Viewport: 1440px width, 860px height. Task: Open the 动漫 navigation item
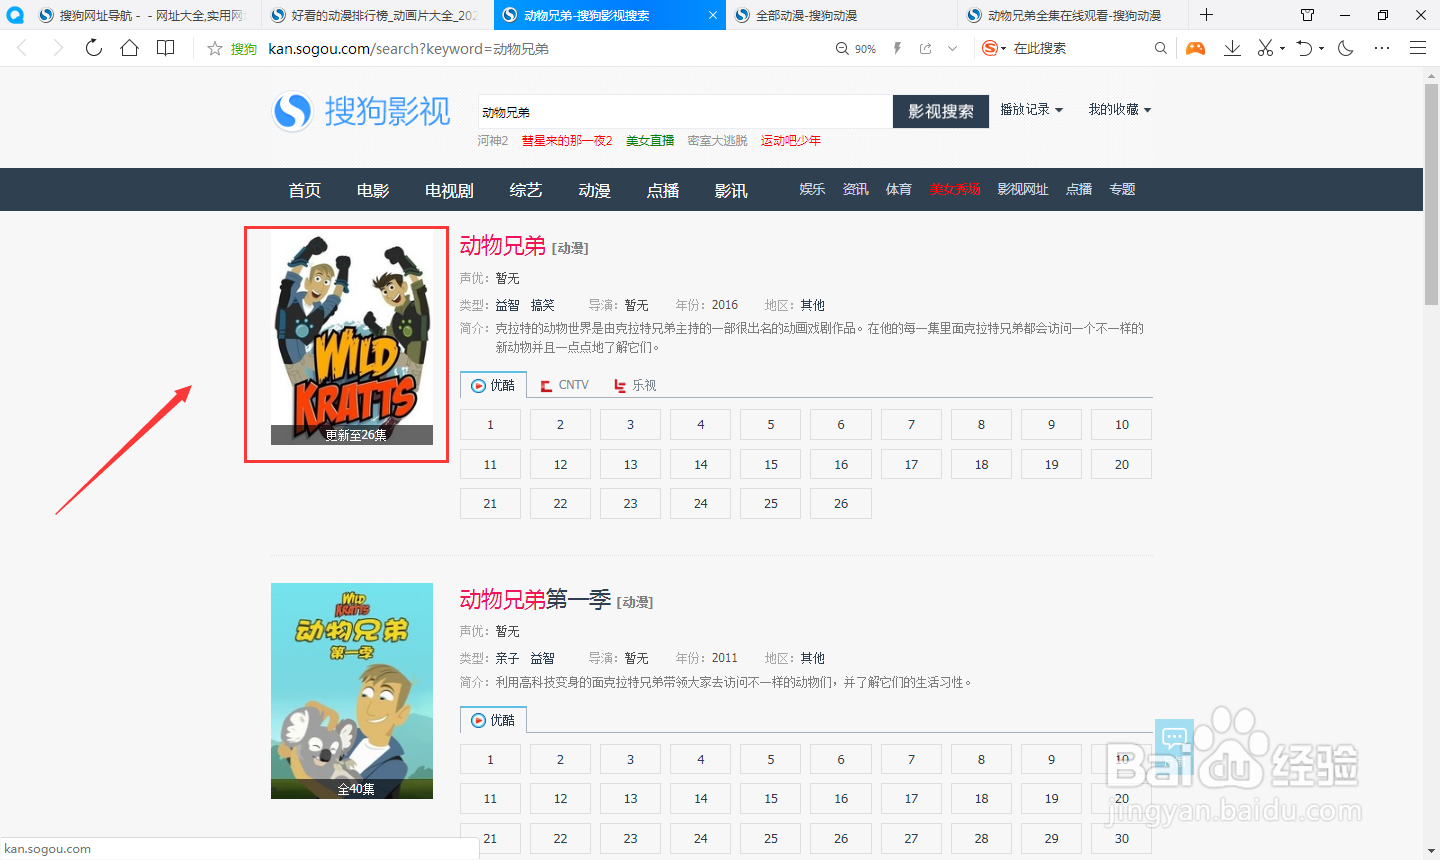tap(595, 190)
